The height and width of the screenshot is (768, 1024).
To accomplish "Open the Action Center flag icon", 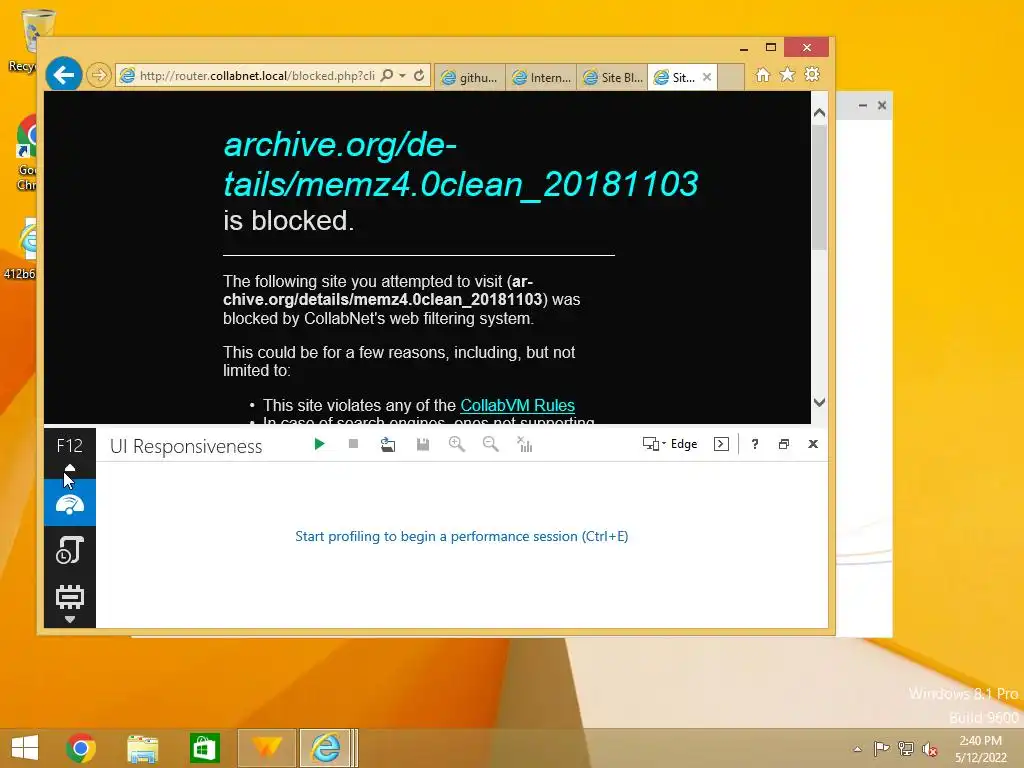I will pos(881,748).
